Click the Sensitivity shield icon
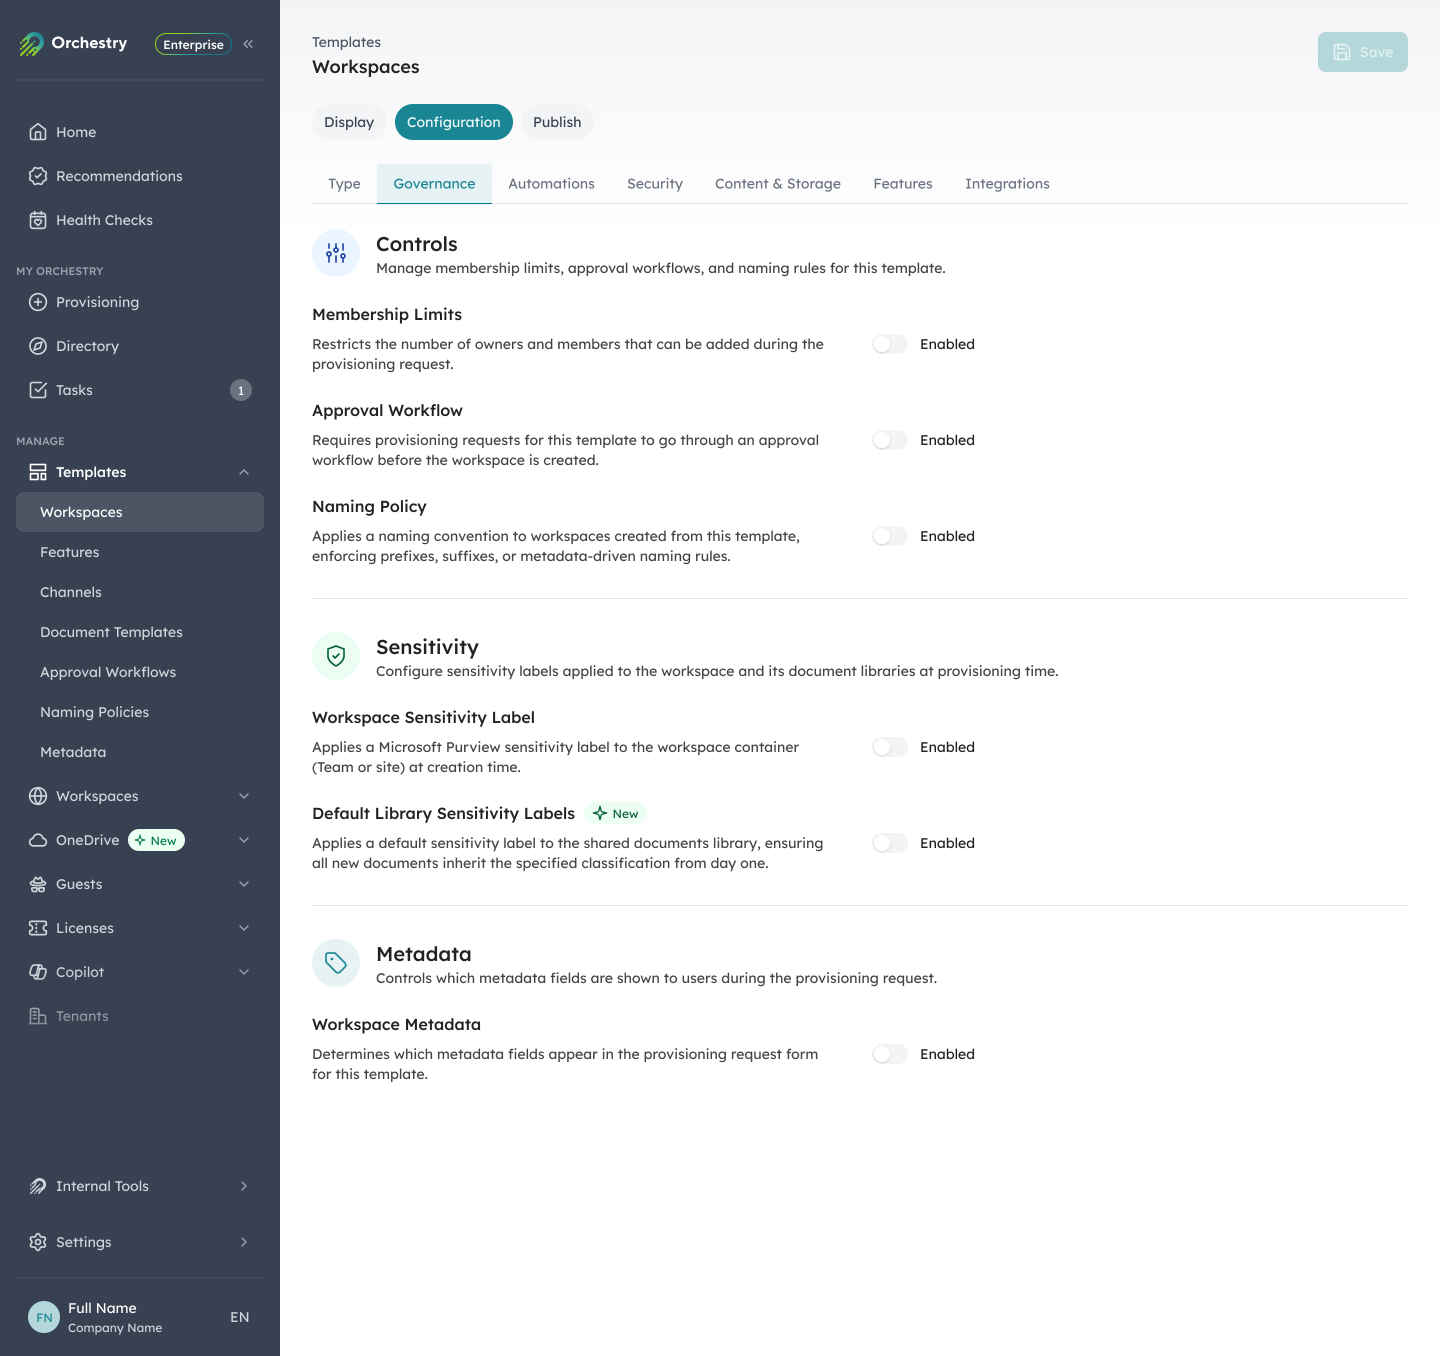 [336, 656]
